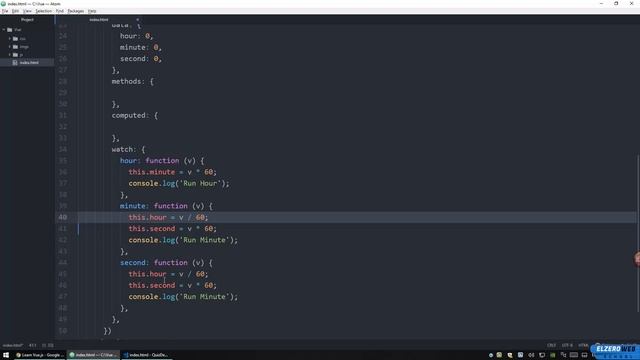
Task: Click the index.html file name in status bar
Action: [12, 345]
